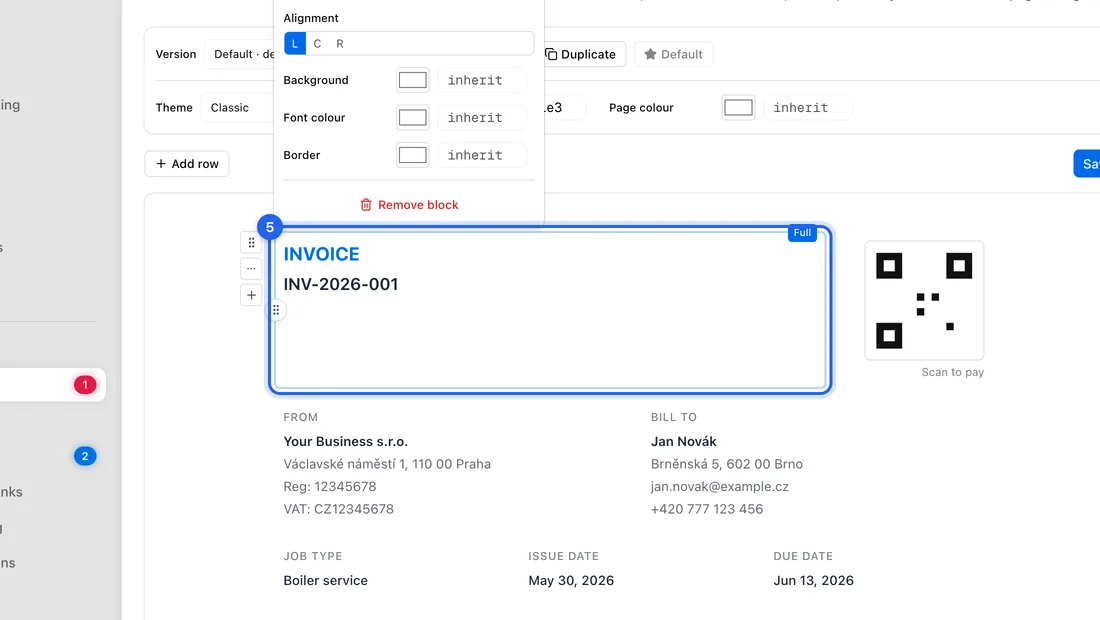
Task: Select Your Business s.r.o. text
Action: pyautogui.click(x=345, y=441)
